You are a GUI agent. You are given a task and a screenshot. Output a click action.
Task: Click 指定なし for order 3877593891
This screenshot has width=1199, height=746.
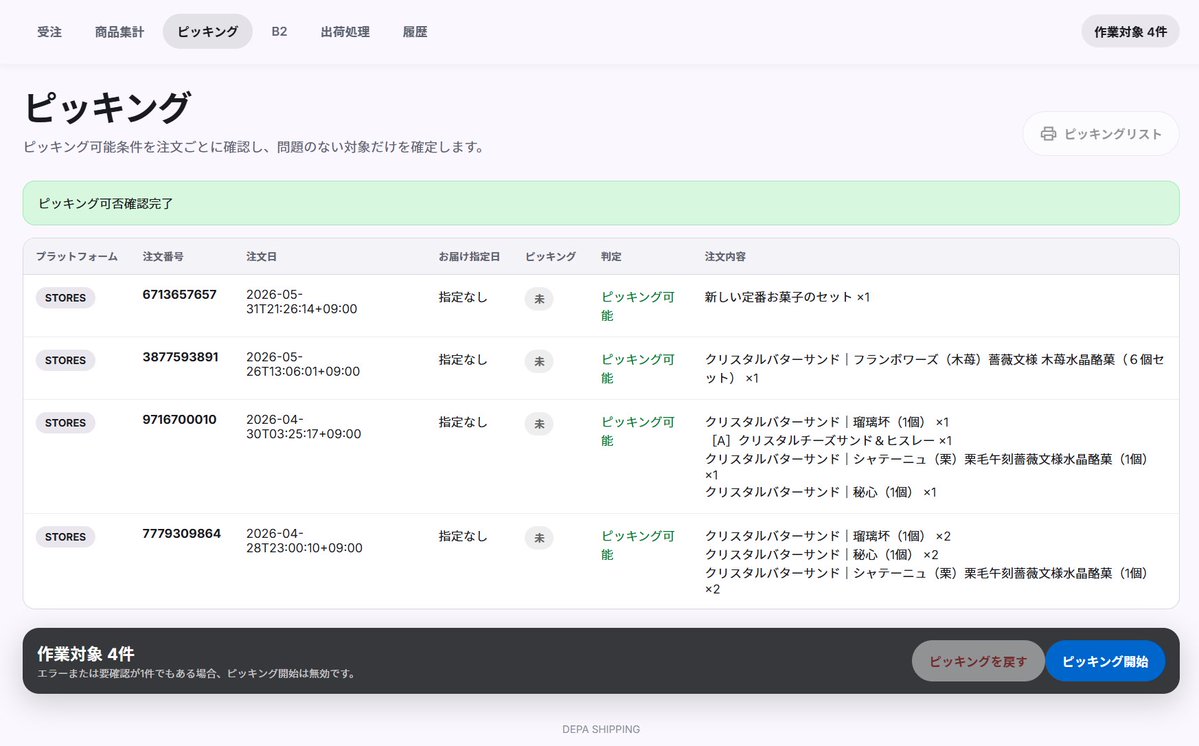click(463, 360)
